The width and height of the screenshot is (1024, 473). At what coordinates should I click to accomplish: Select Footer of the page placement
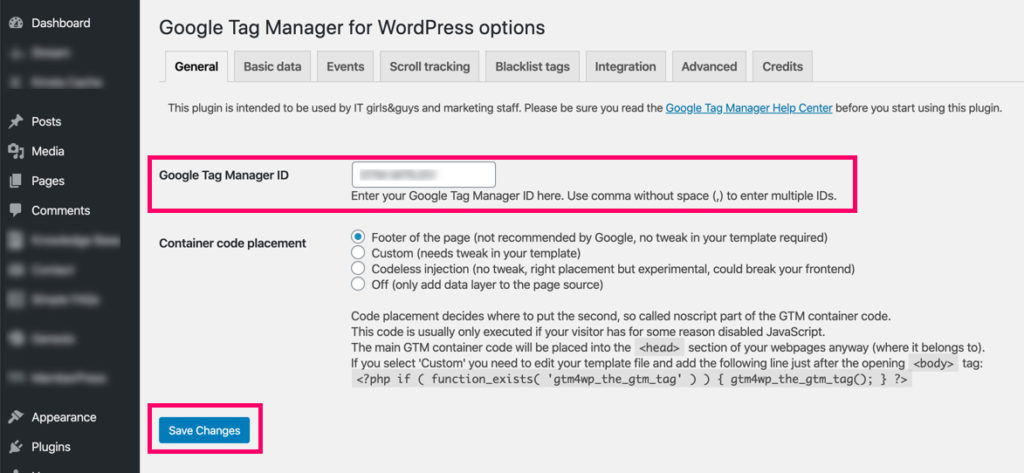(358, 236)
